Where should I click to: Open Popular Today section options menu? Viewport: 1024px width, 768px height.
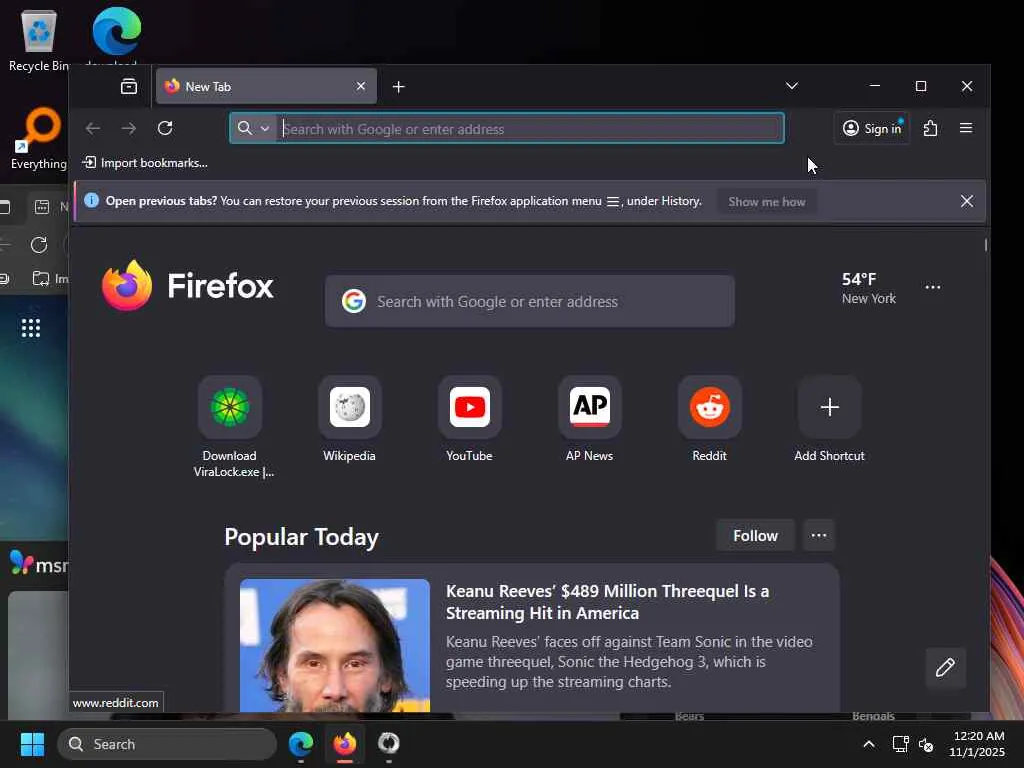click(819, 536)
